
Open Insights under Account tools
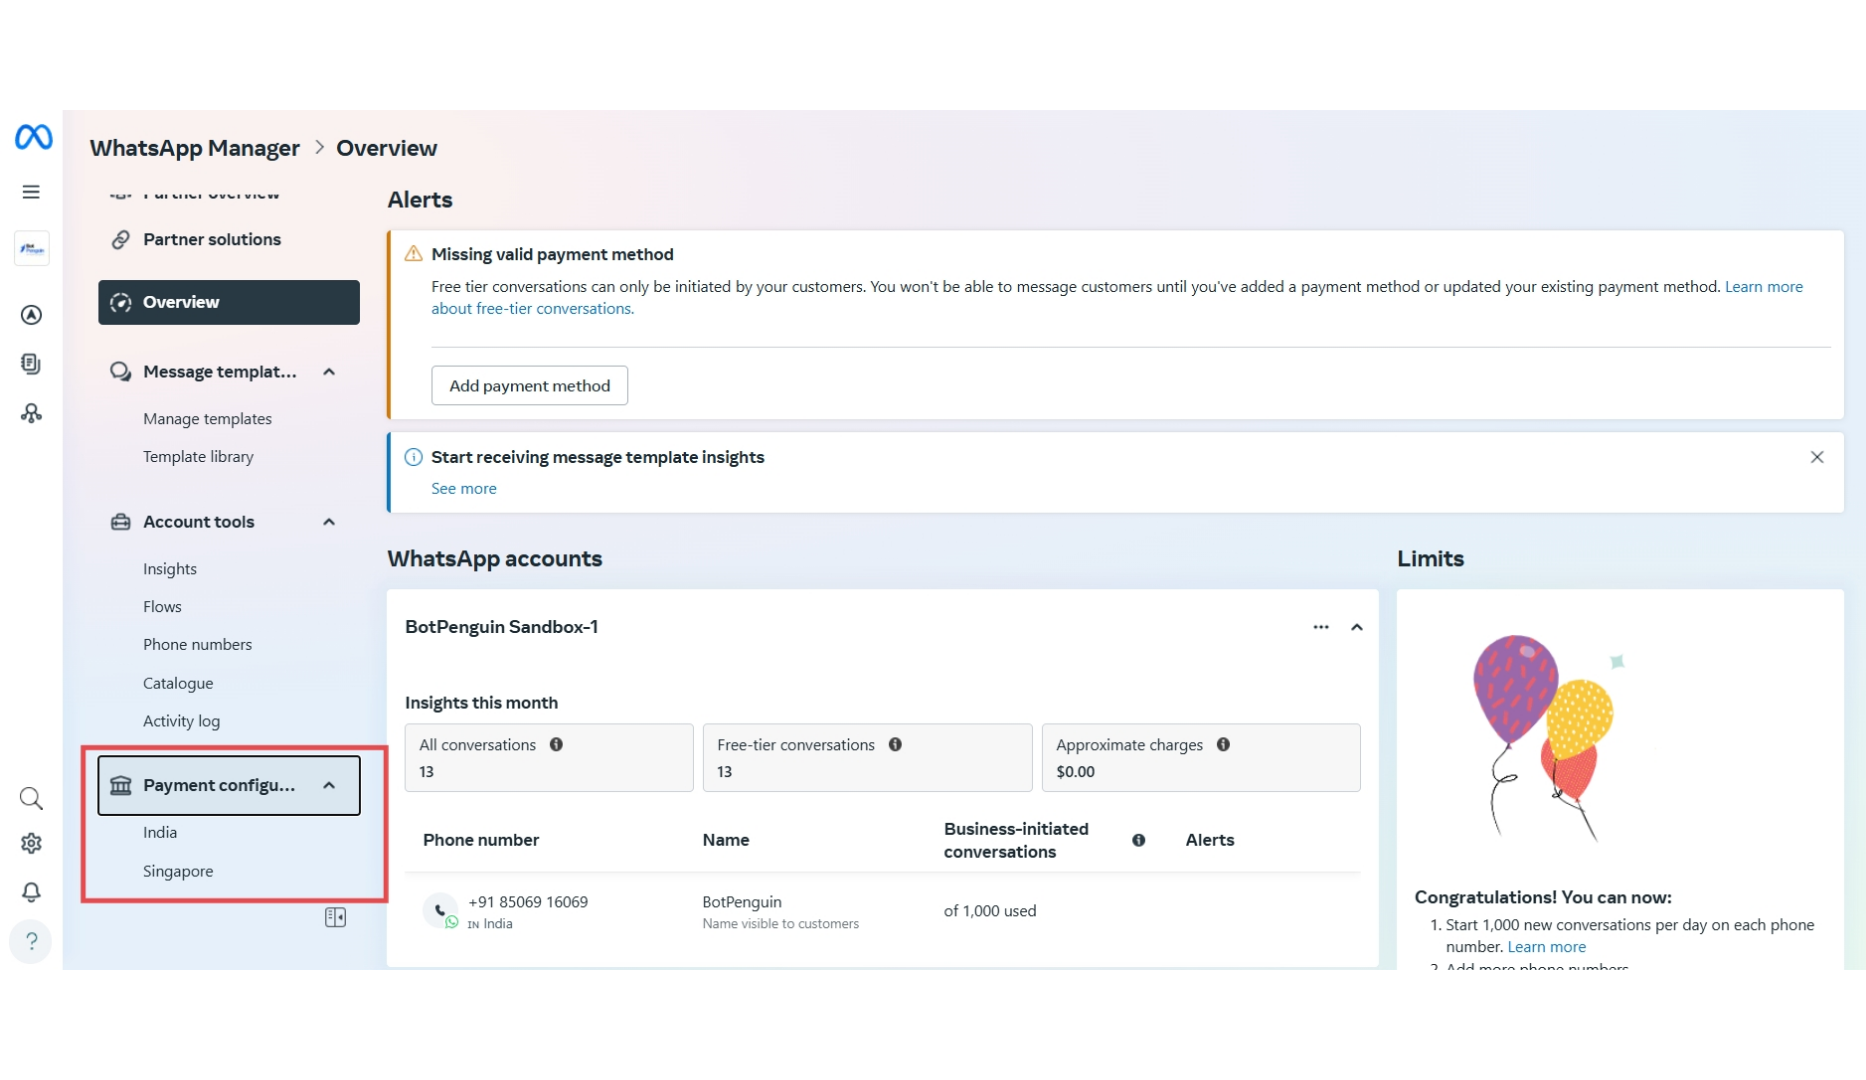pyautogui.click(x=170, y=568)
